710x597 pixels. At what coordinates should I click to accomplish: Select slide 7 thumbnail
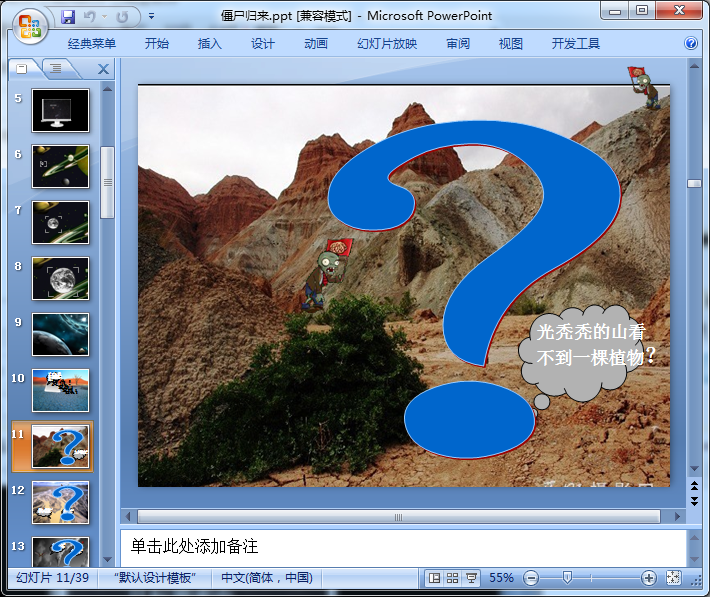(60, 222)
